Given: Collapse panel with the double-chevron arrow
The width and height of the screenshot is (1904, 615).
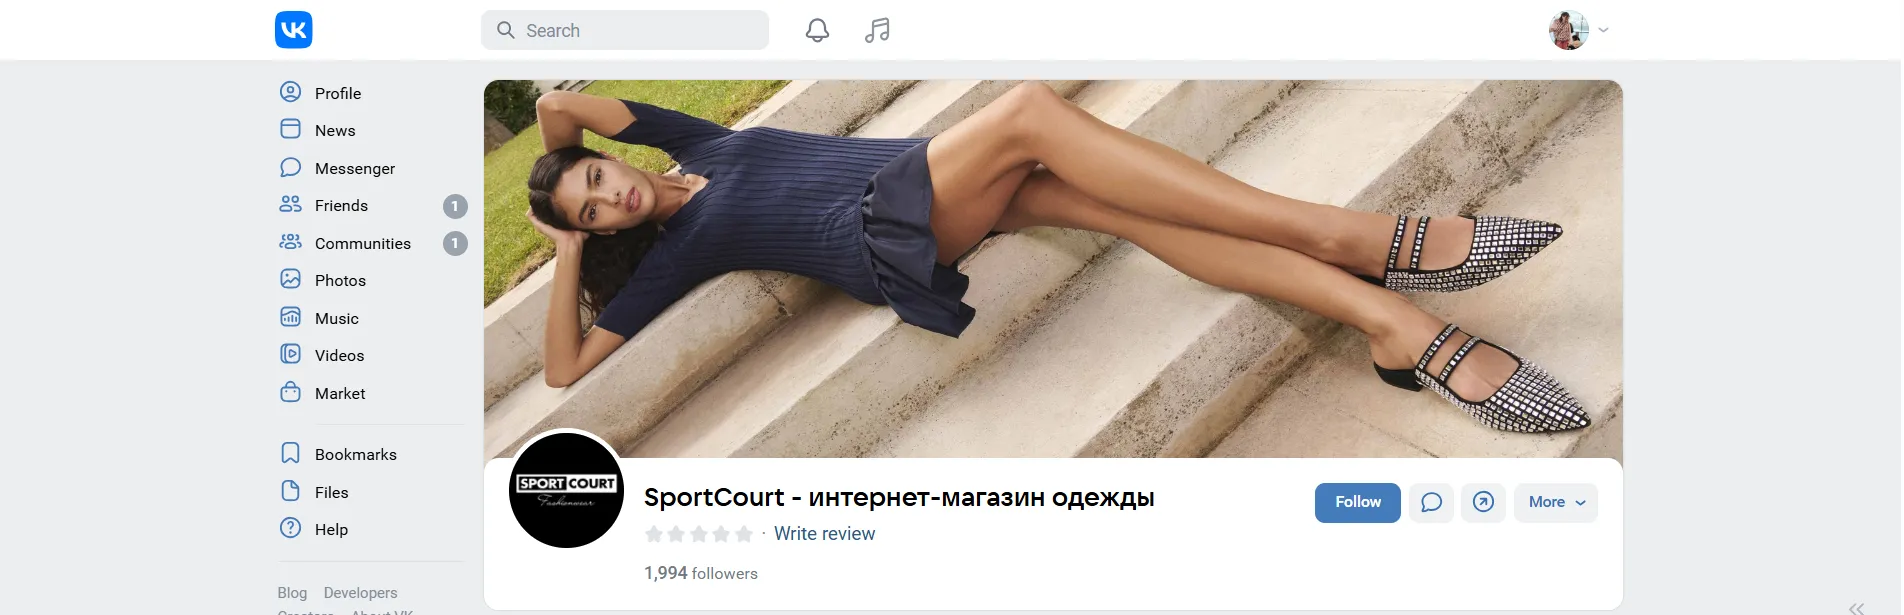Looking at the screenshot, I should pyautogui.click(x=1856, y=608).
